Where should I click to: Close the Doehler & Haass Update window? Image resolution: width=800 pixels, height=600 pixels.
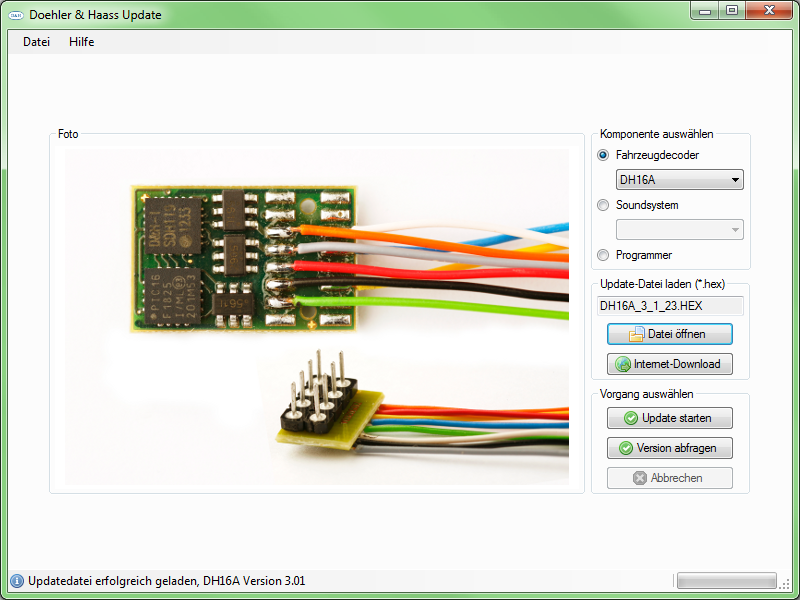click(769, 11)
